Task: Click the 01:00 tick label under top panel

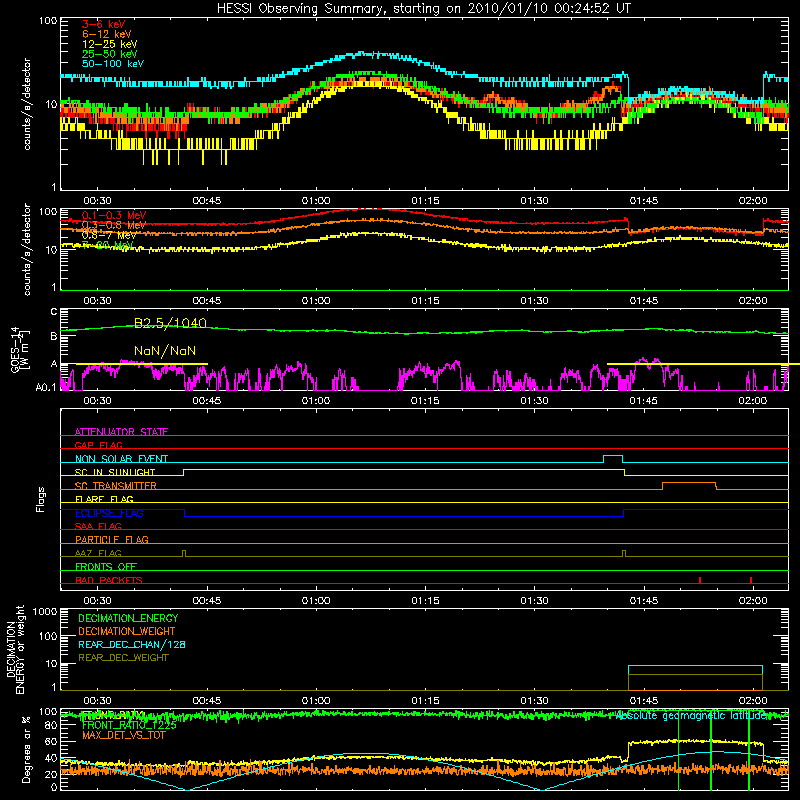Action: tap(316, 201)
